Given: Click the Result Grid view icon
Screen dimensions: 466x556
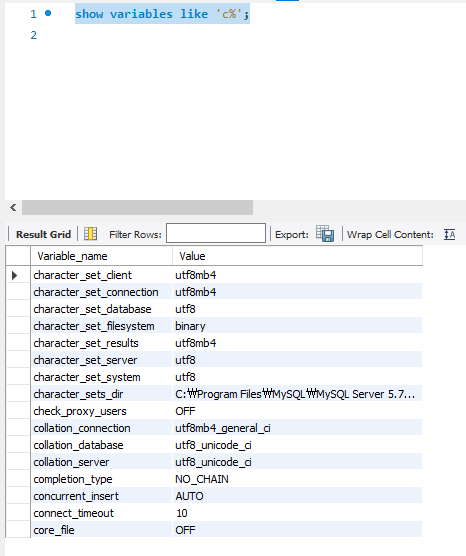Looking at the screenshot, I should point(90,234).
